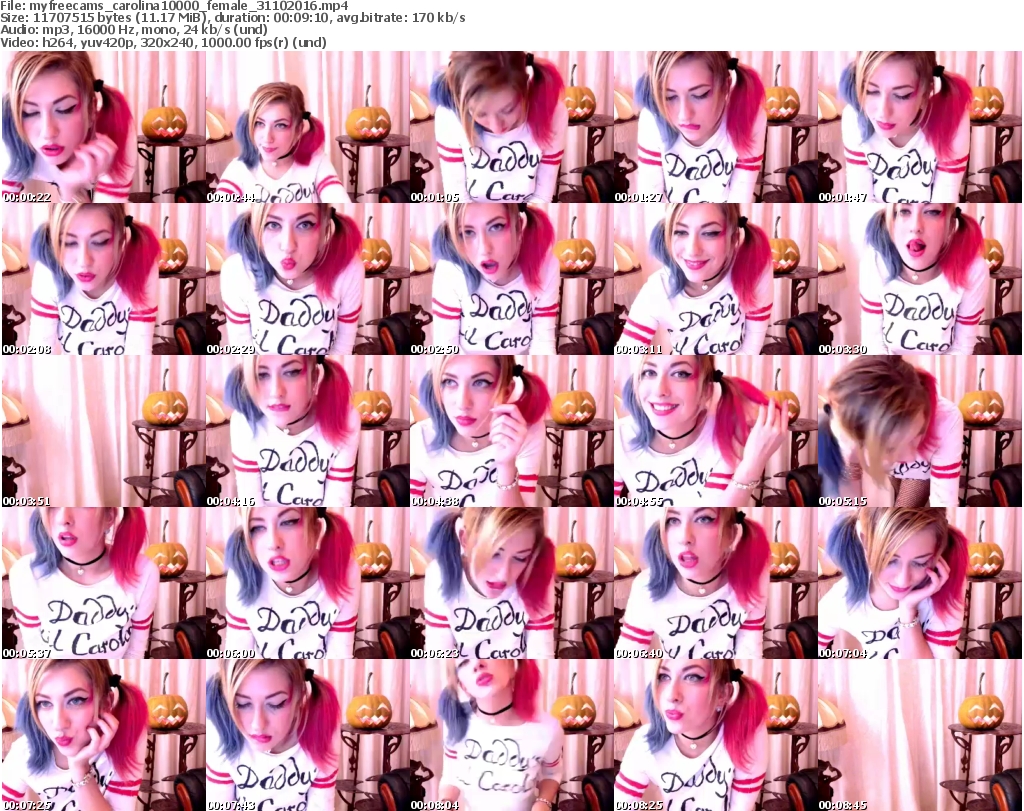Pick the last thumbnail at 00:08:45
The width and height of the screenshot is (1024, 811).
920,735
